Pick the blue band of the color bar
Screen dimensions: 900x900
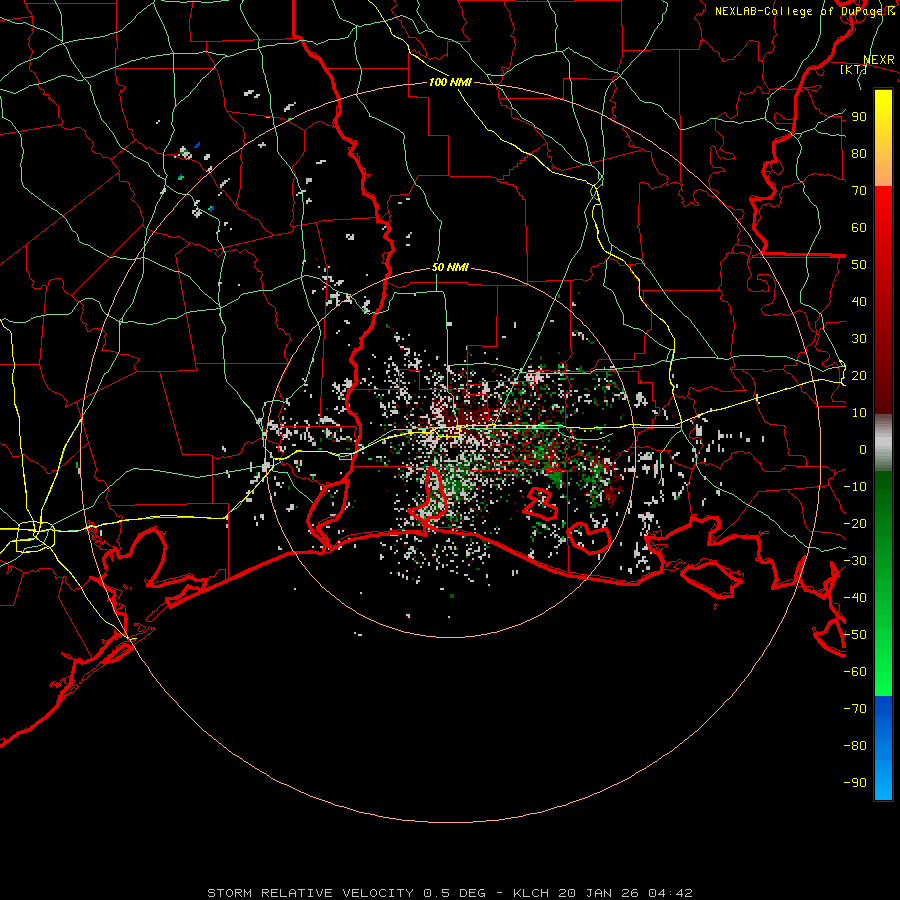[x=883, y=748]
